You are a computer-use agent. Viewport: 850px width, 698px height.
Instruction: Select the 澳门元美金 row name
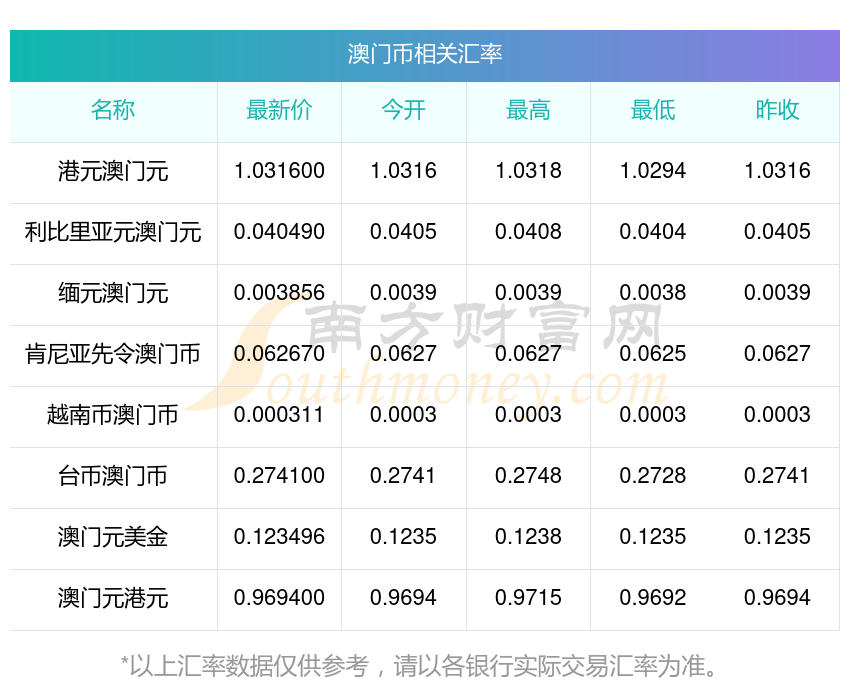[x=113, y=537]
